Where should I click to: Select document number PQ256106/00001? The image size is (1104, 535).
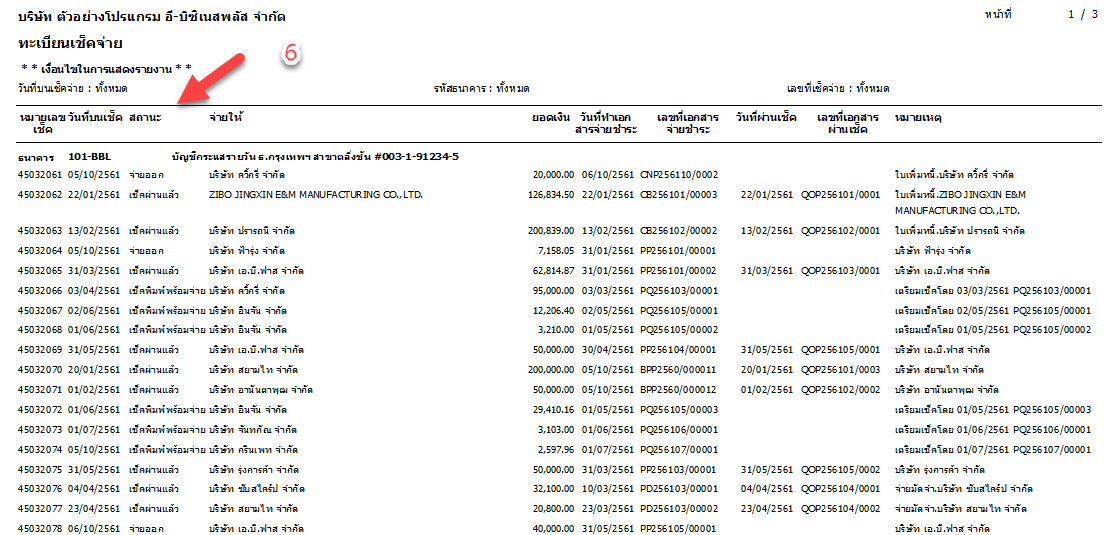pyautogui.click(x=679, y=429)
